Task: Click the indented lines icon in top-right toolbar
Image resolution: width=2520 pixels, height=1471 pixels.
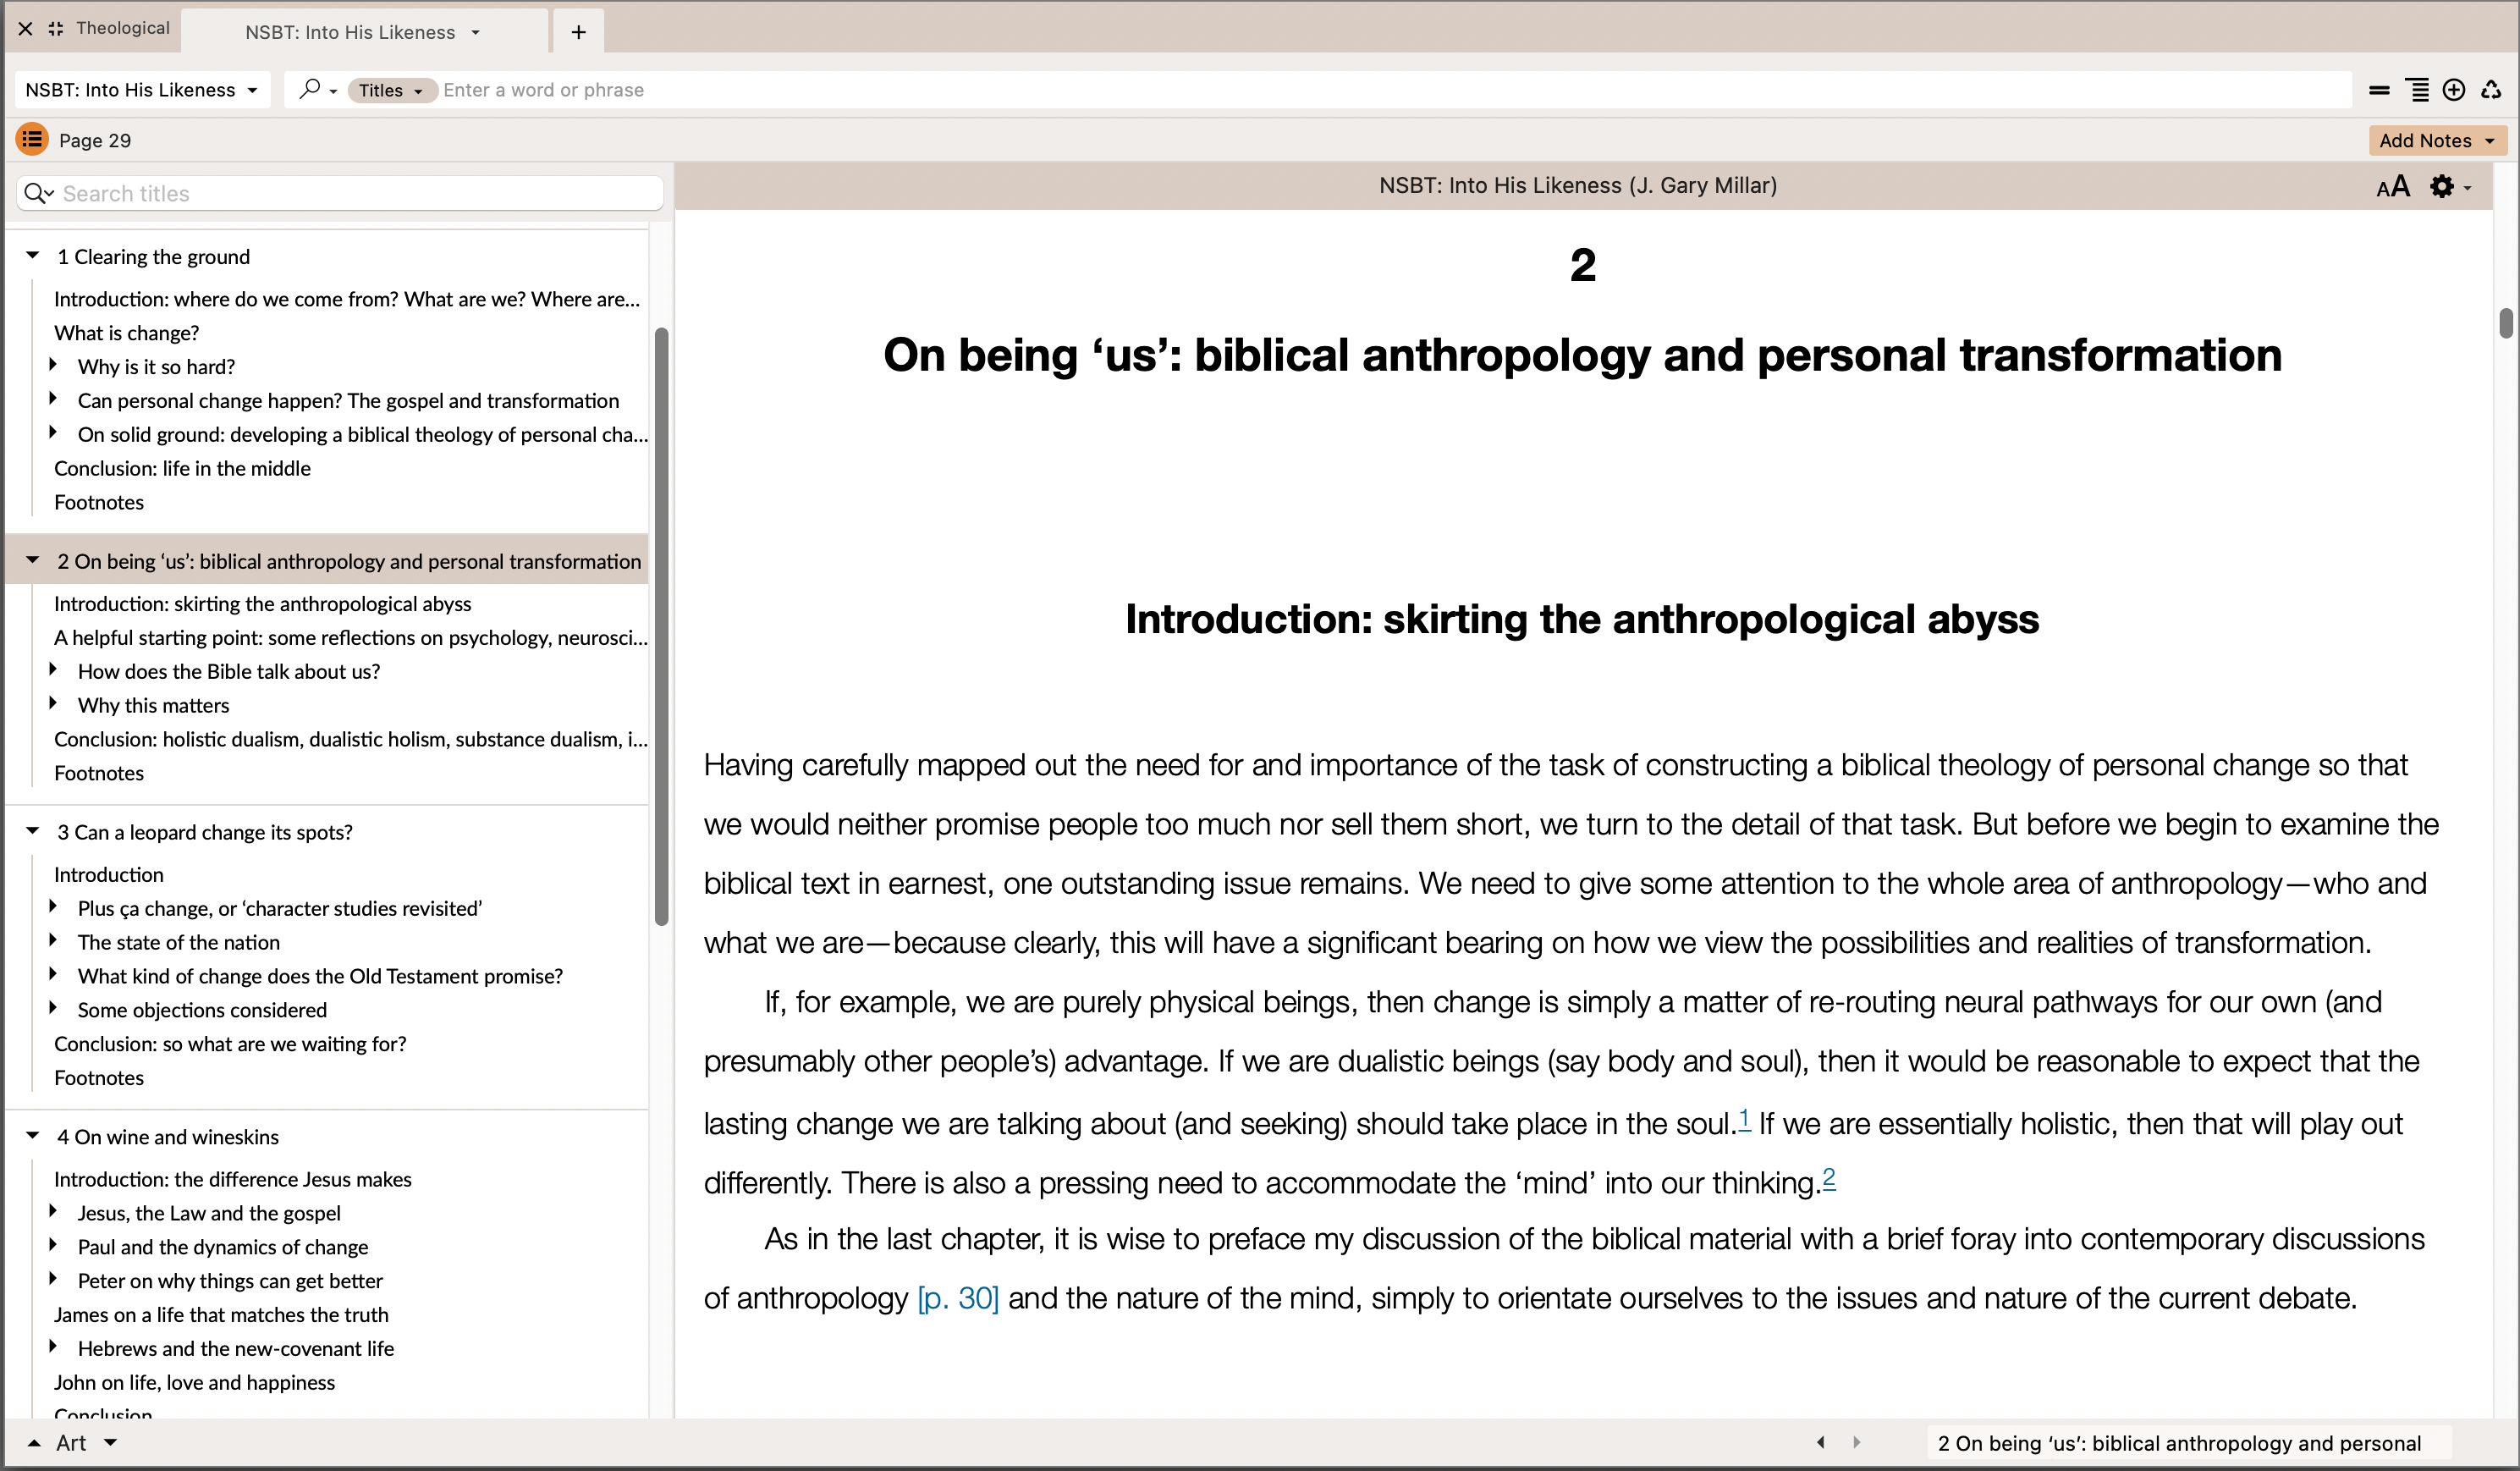Action: point(2417,90)
